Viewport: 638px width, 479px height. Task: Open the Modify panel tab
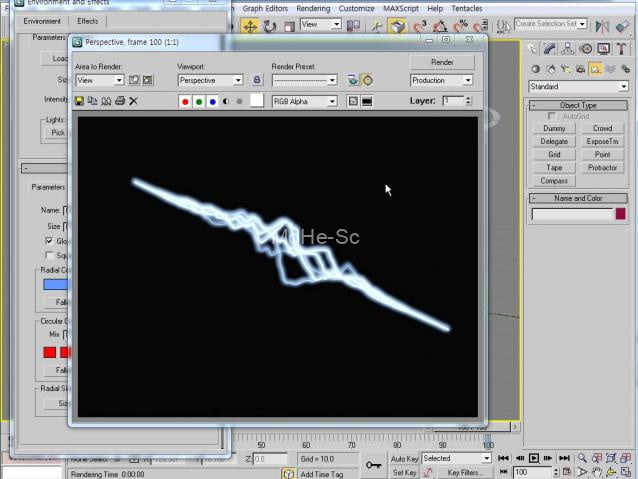click(x=551, y=48)
